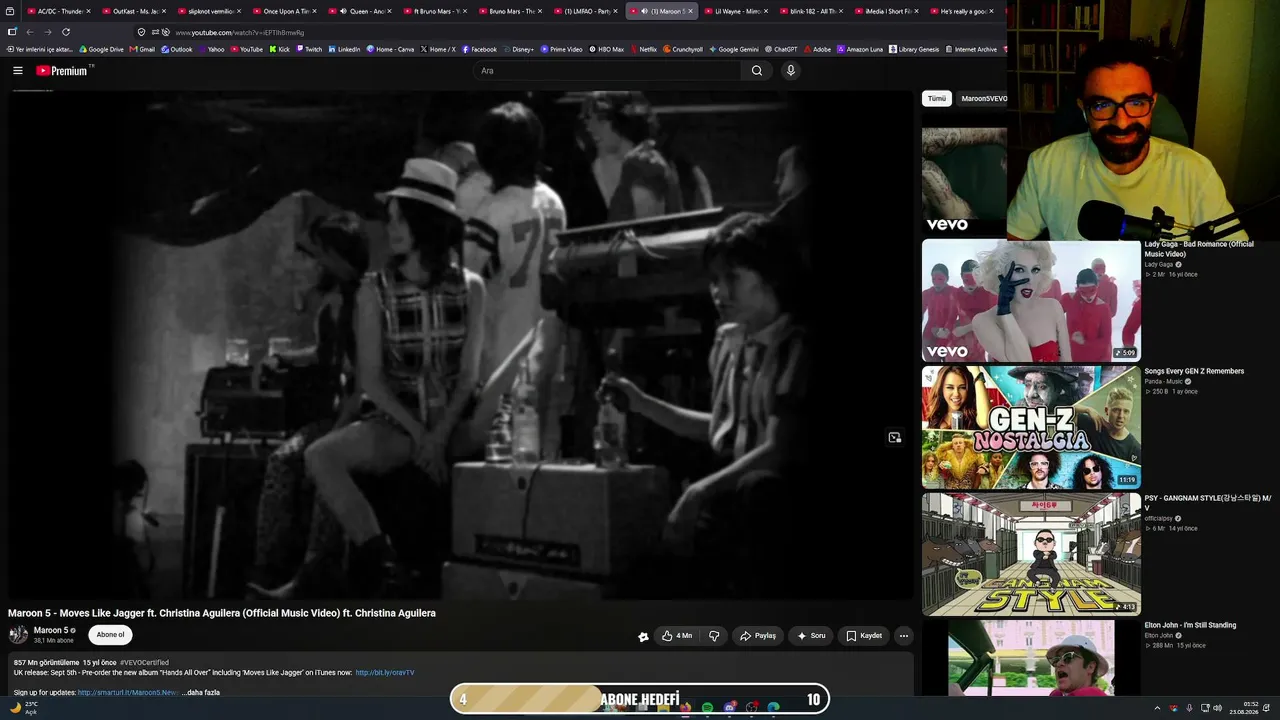Image resolution: width=1280 pixels, height=720 pixels.
Task: Open the Maroon 5 channel avatar
Action: point(18,635)
